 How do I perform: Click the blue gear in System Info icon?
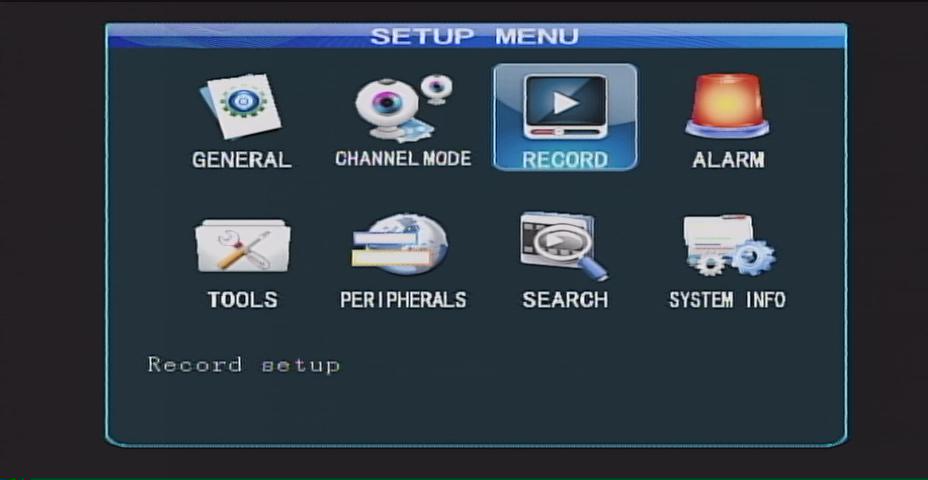pos(751,258)
